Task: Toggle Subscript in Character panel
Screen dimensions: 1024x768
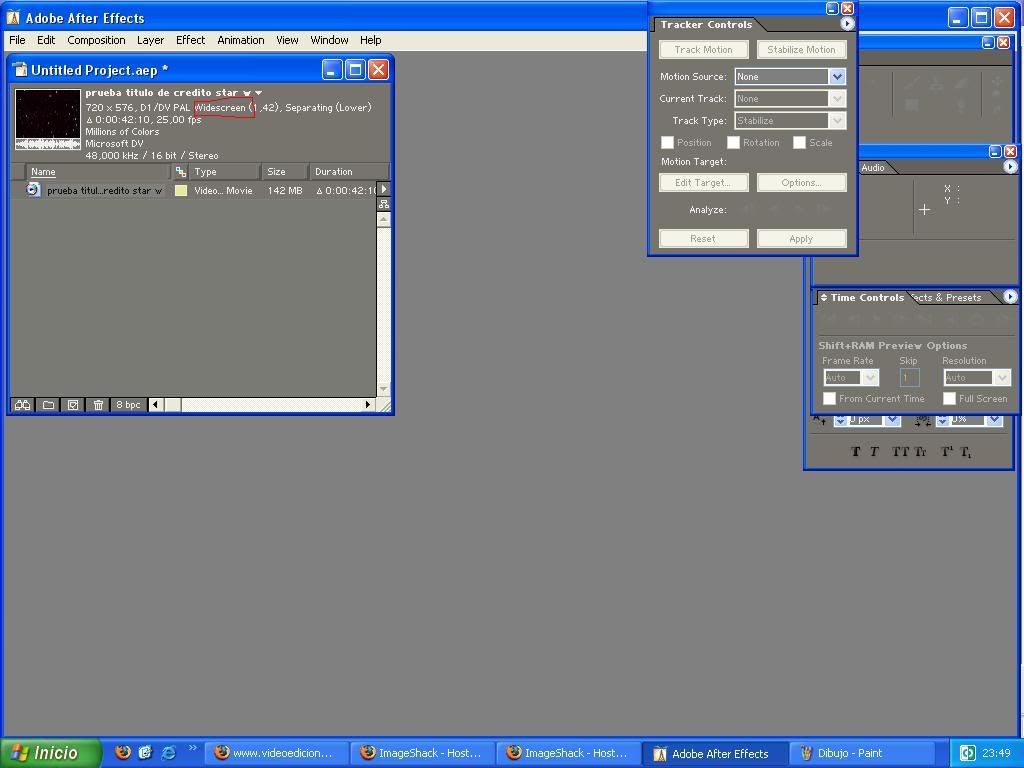Action: tap(966, 452)
